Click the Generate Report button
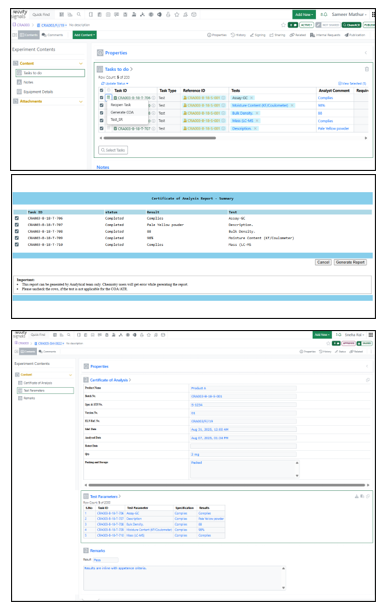 (350, 262)
